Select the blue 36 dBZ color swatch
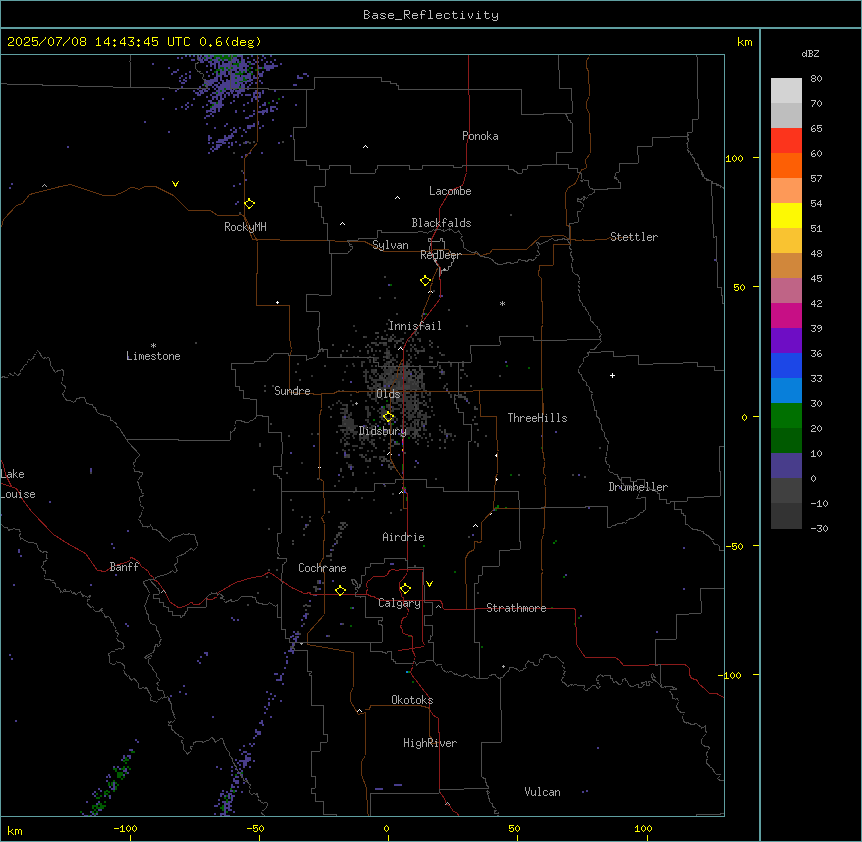This screenshot has height=842, width=862. click(786, 365)
